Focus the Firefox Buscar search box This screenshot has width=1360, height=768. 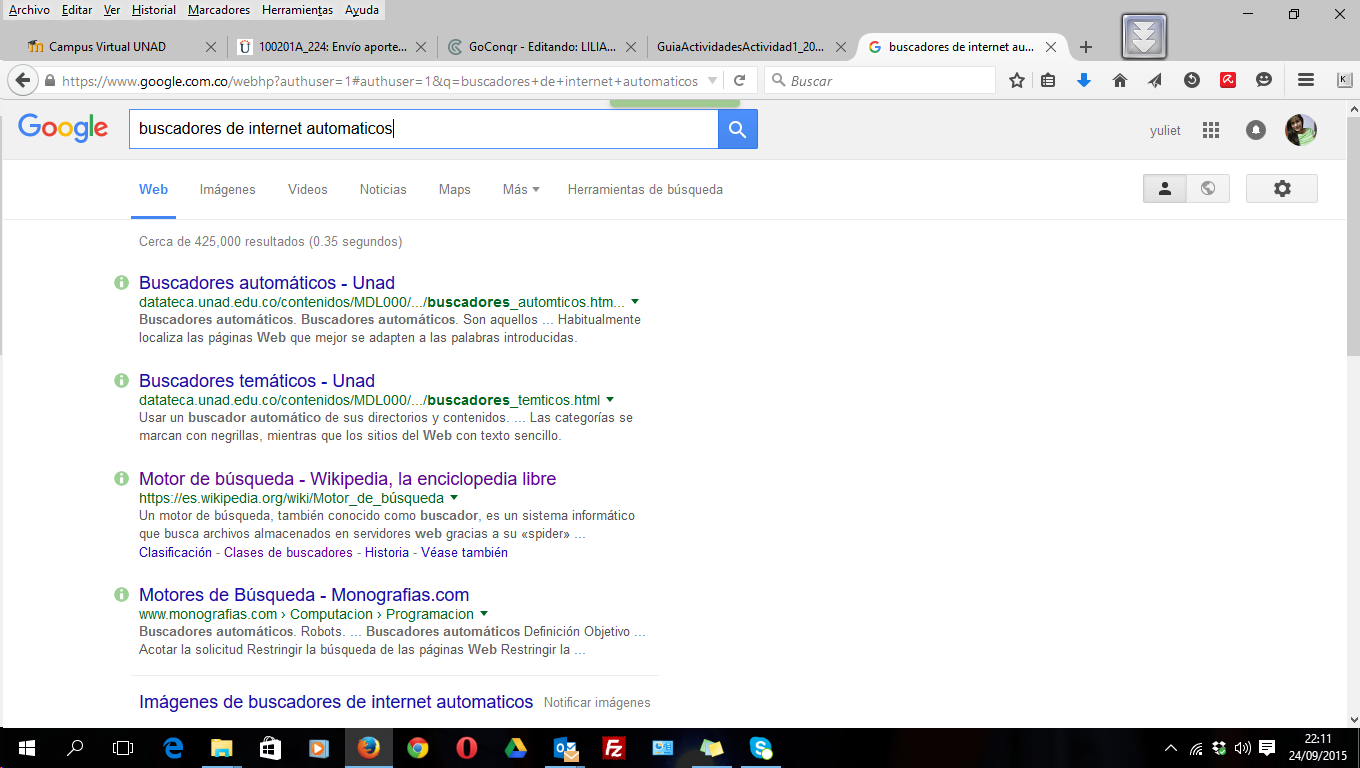pyautogui.click(x=880, y=81)
